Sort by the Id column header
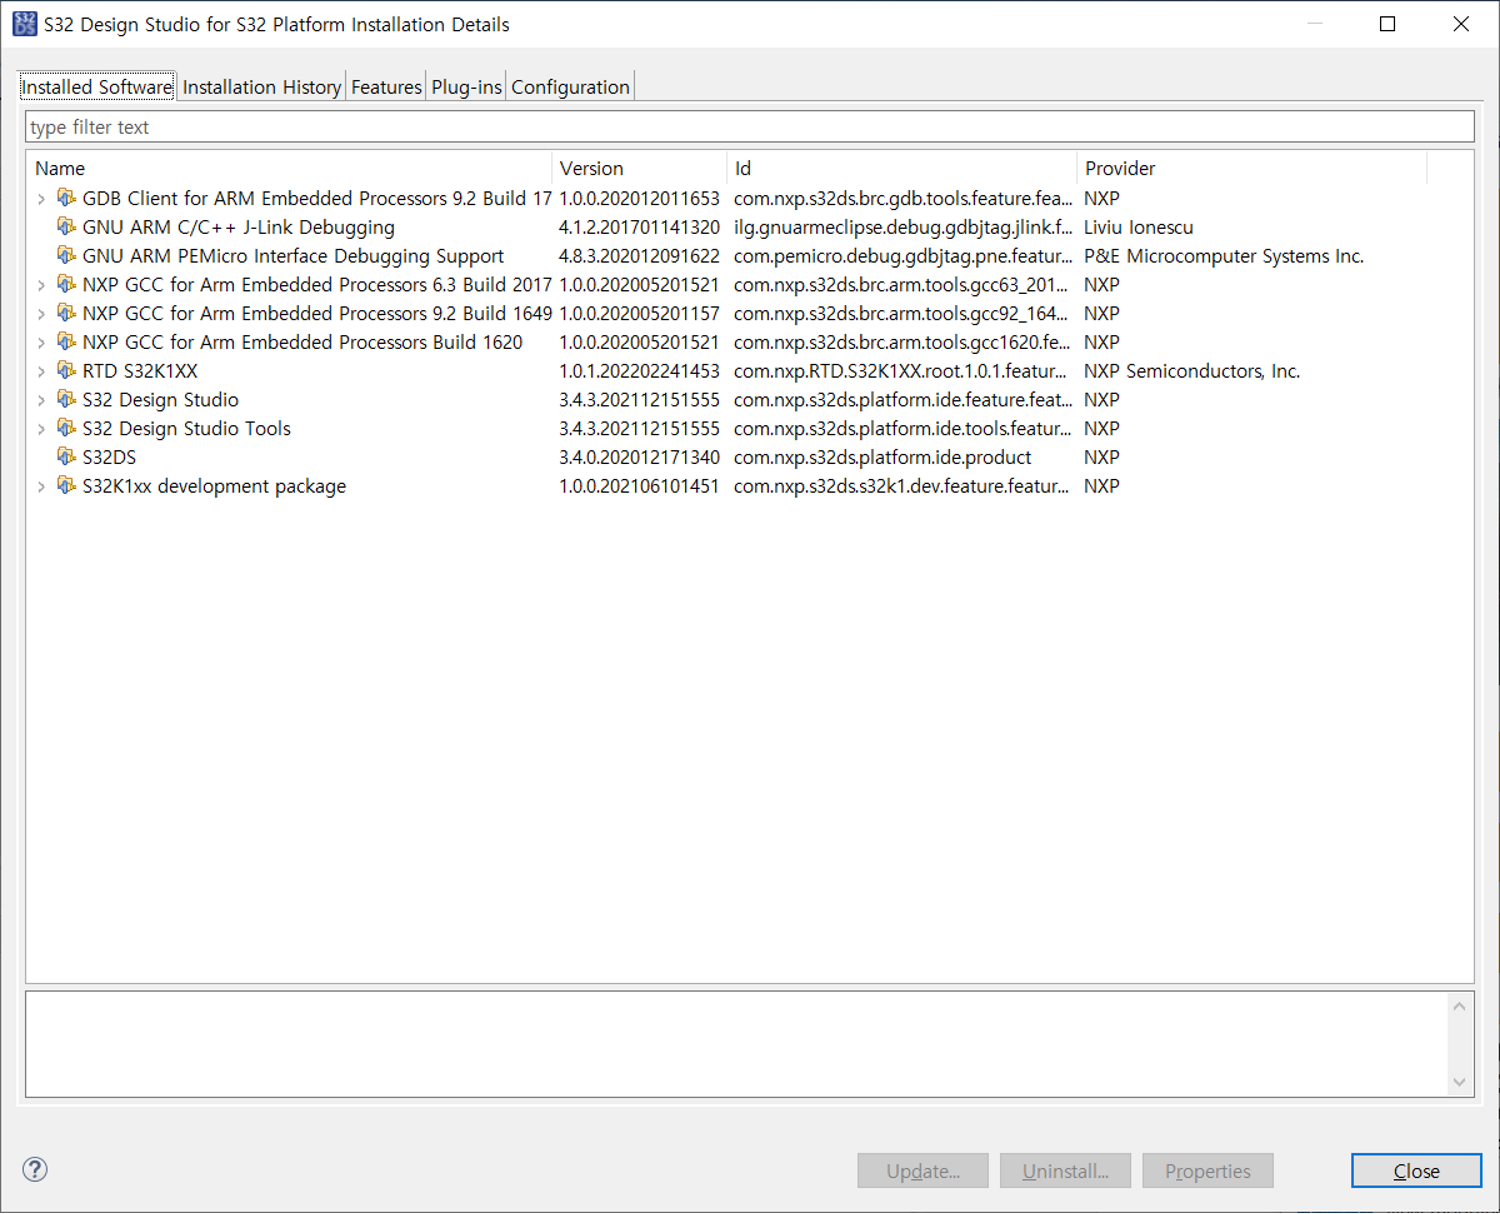The height and width of the screenshot is (1214, 1500). coord(902,168)
